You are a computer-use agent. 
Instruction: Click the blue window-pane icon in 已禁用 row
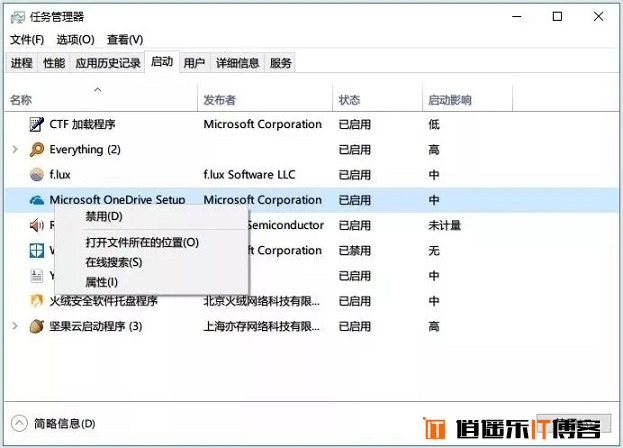coord(37,251)
